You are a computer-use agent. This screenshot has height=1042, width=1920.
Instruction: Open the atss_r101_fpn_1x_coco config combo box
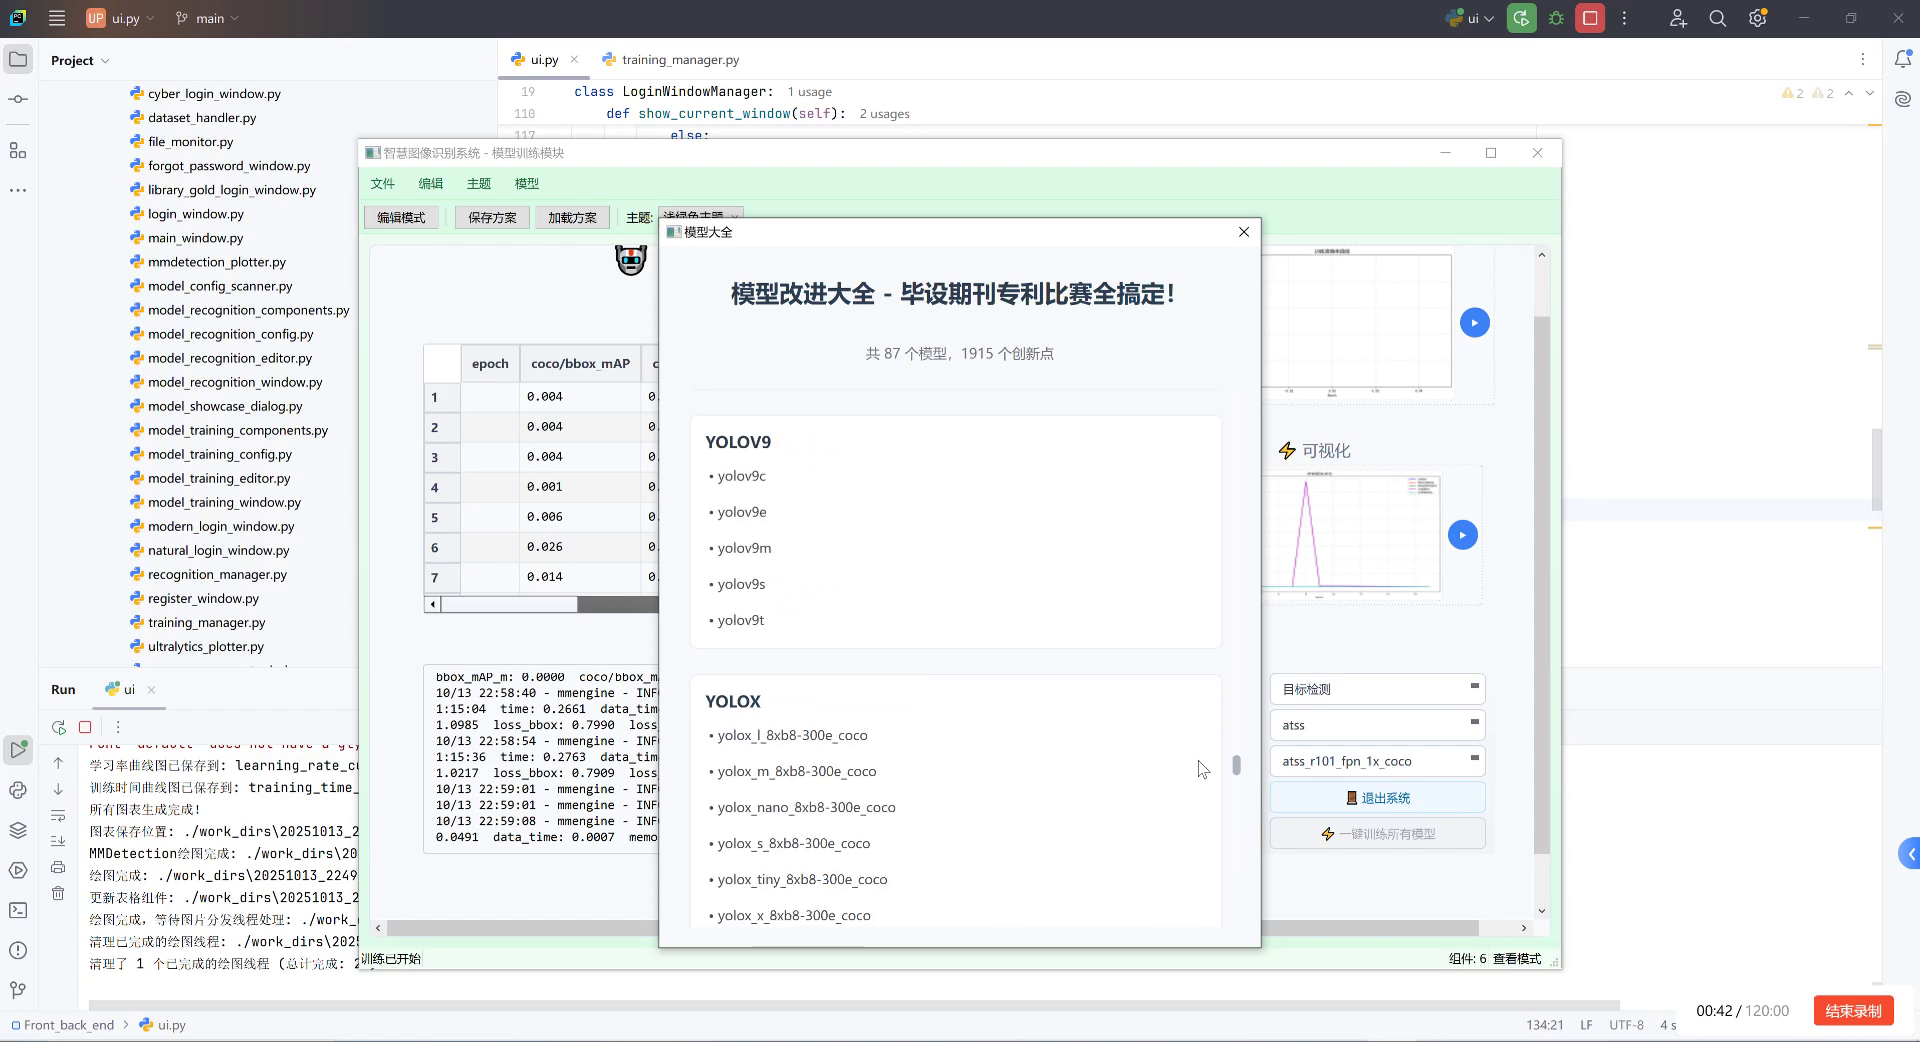tap(1377, 761)
